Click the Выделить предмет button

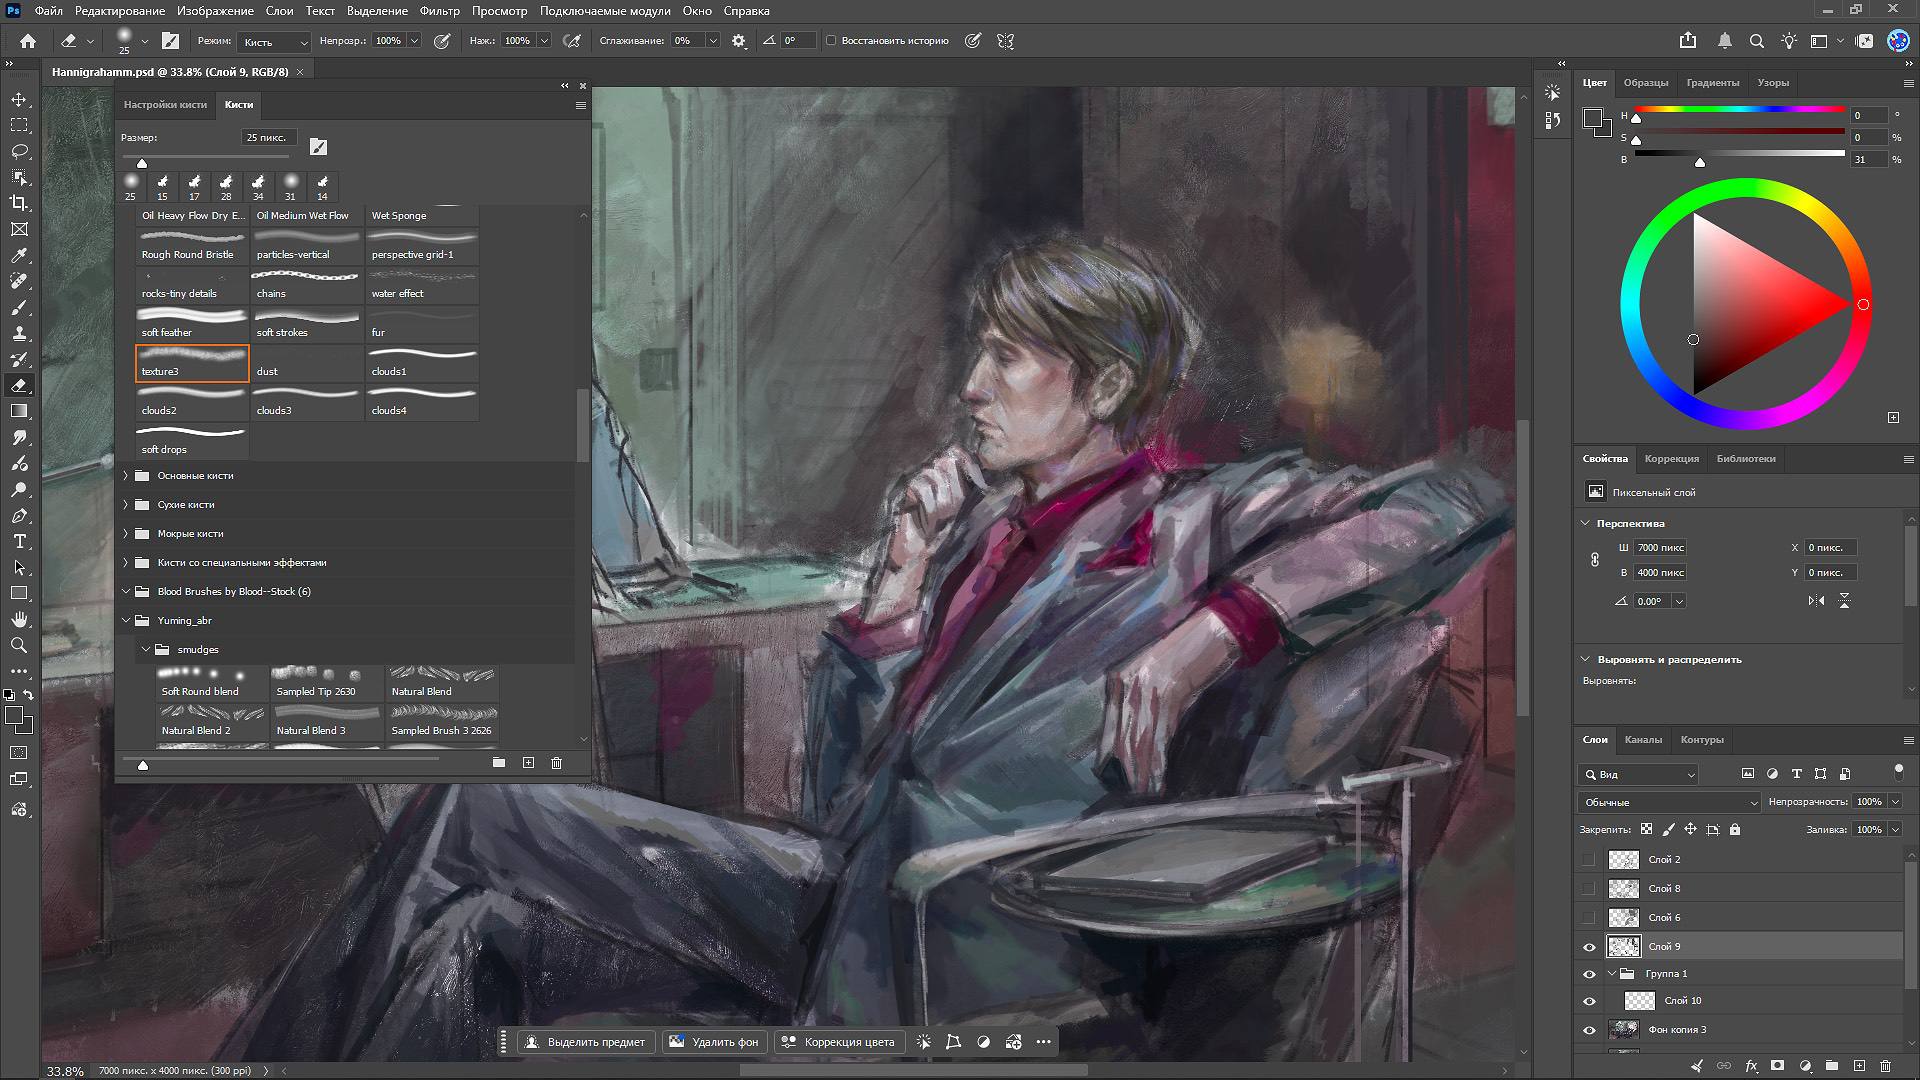coord(586,1042)
